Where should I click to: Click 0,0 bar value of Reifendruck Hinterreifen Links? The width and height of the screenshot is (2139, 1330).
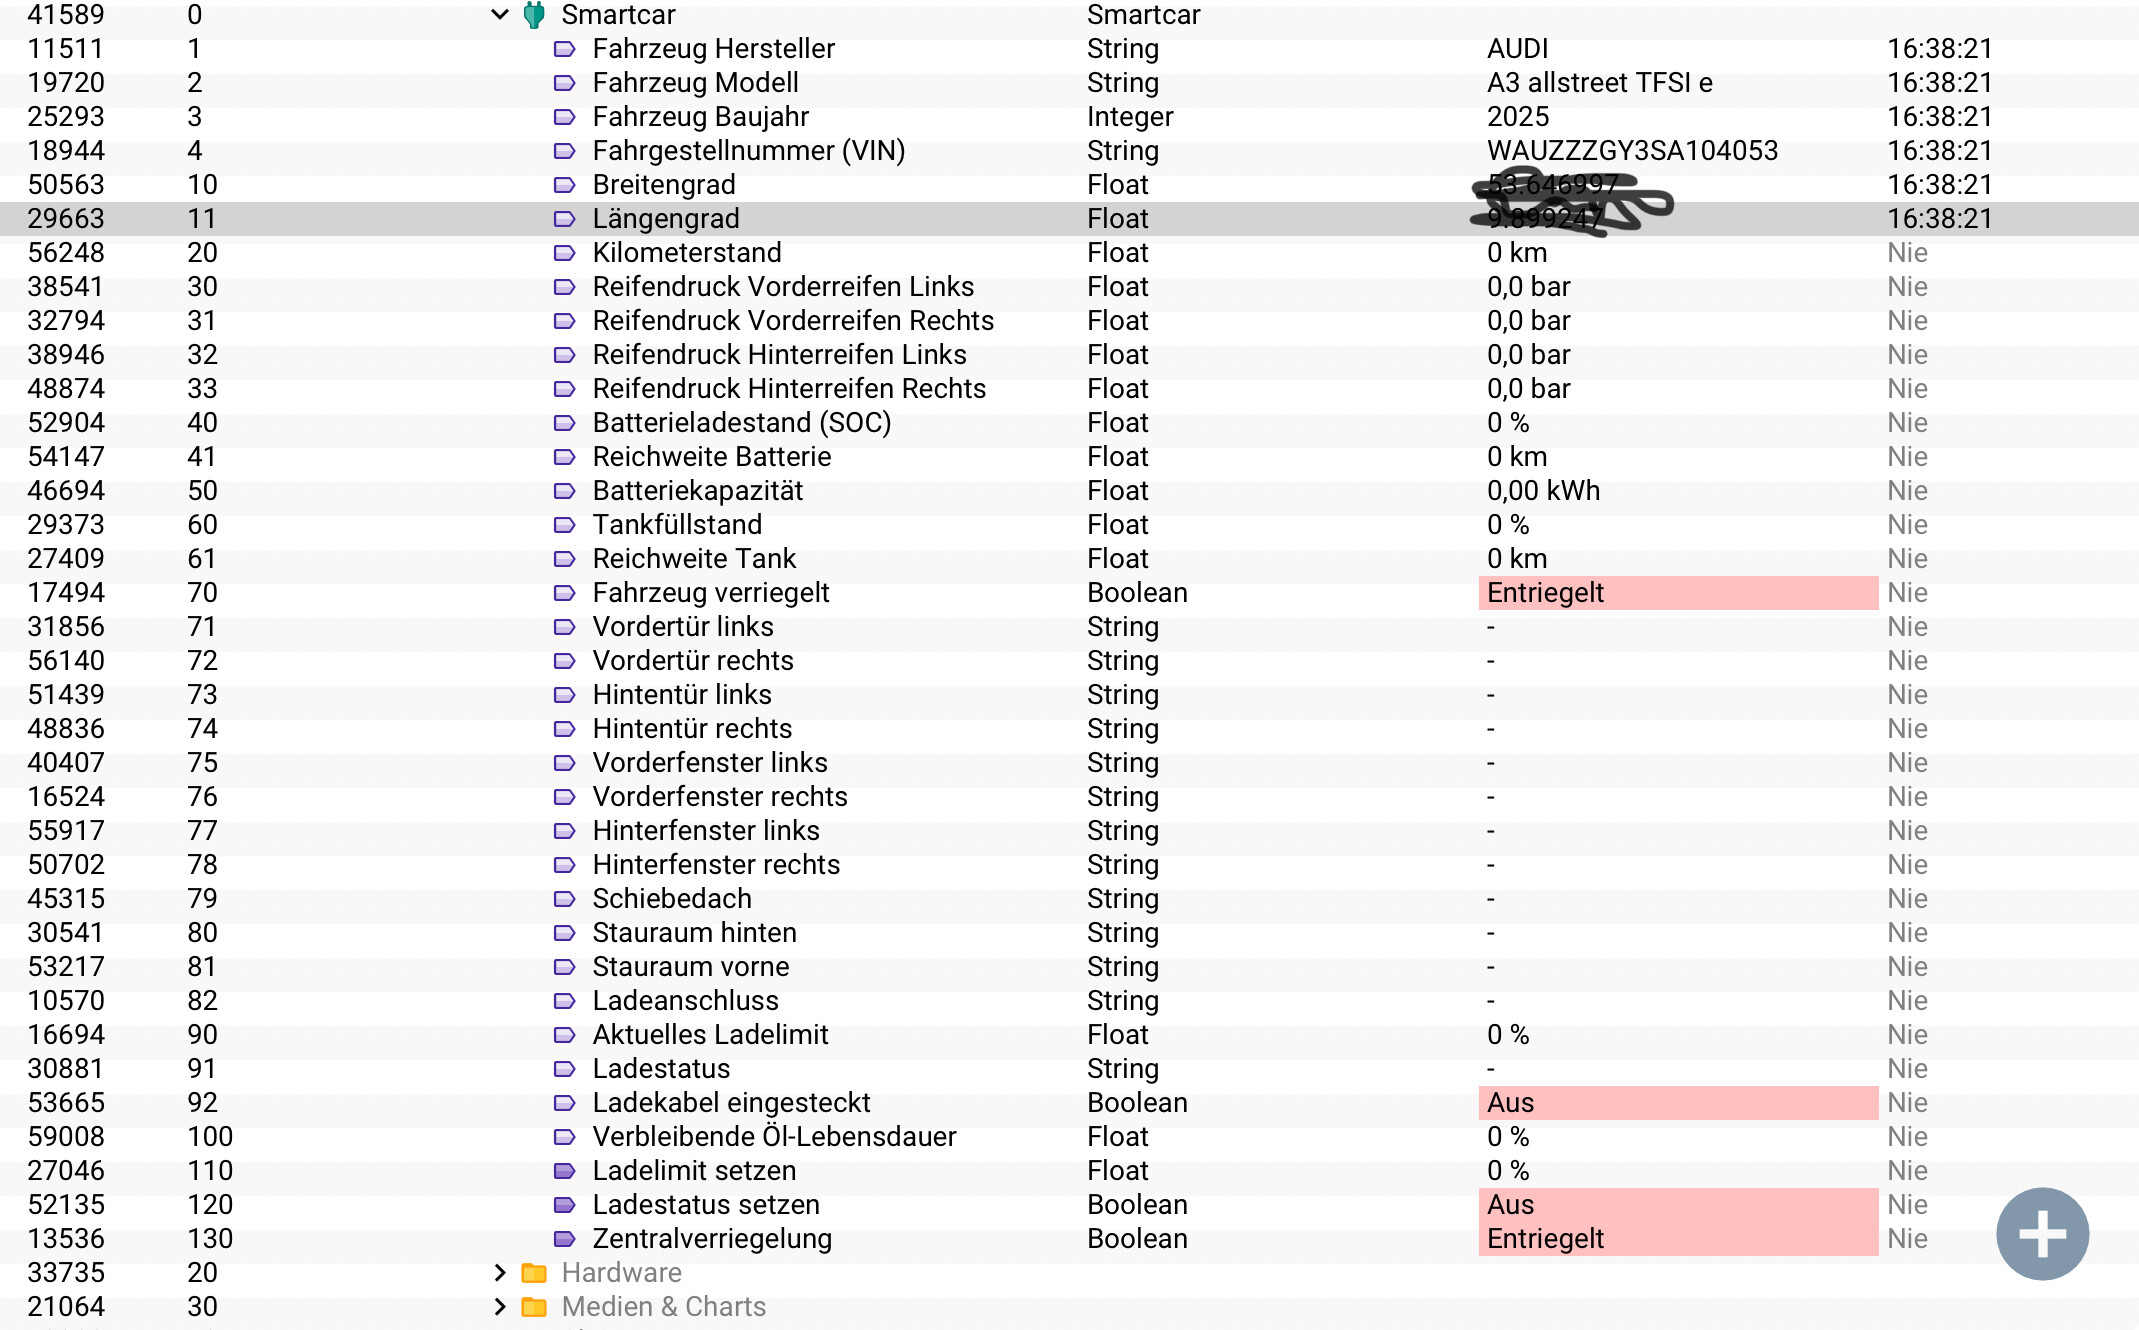pos(1528,355)
